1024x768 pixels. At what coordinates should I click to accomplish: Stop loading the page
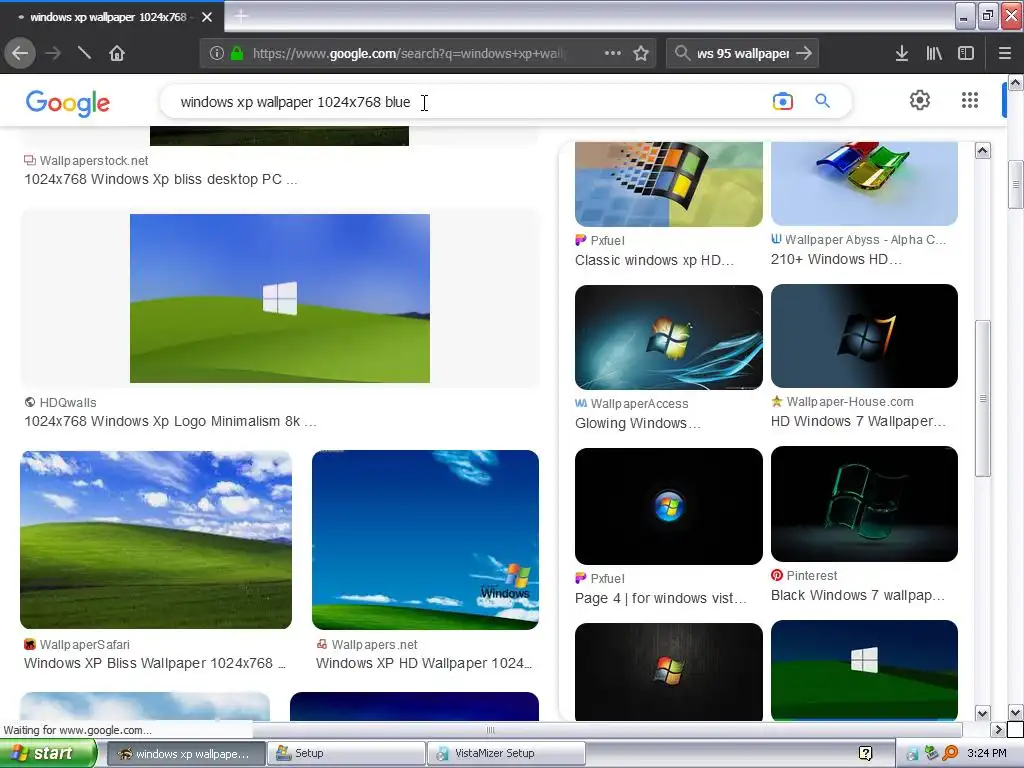point(84,53)
